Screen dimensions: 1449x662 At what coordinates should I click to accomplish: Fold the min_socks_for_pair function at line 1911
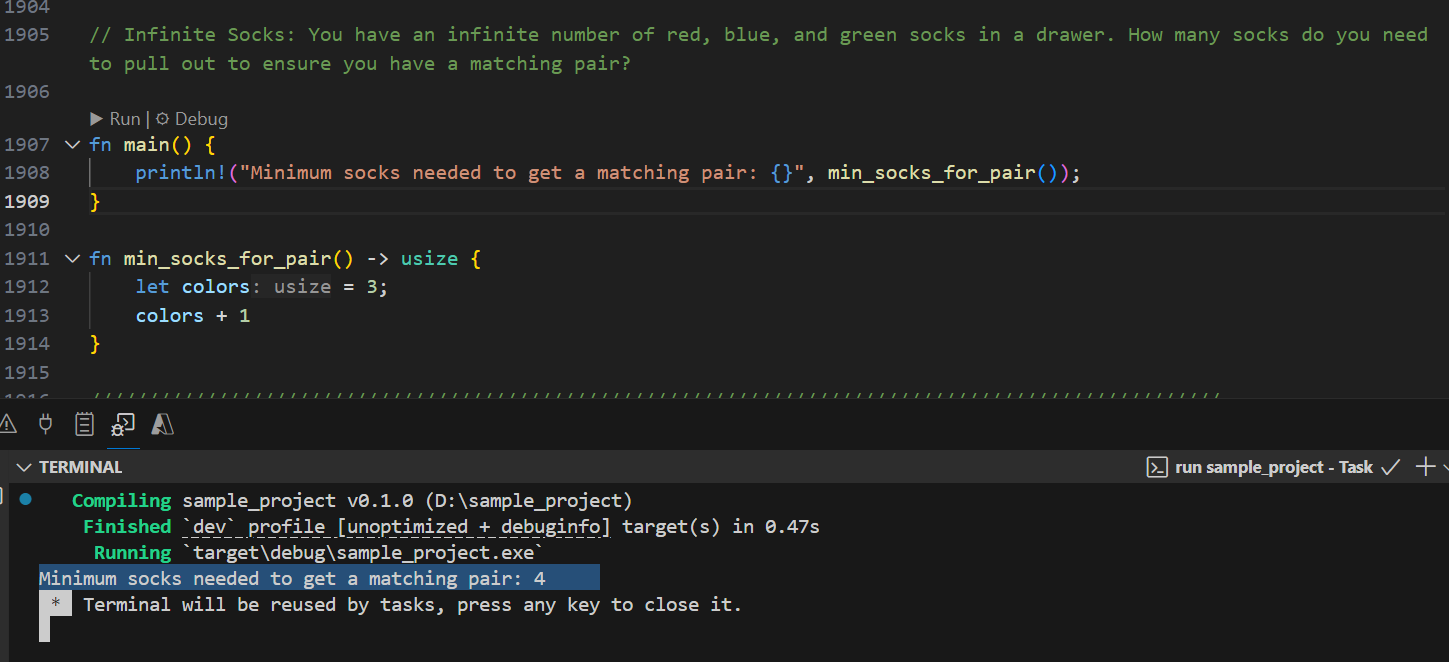pyautogui.click(x=72, y=259)
